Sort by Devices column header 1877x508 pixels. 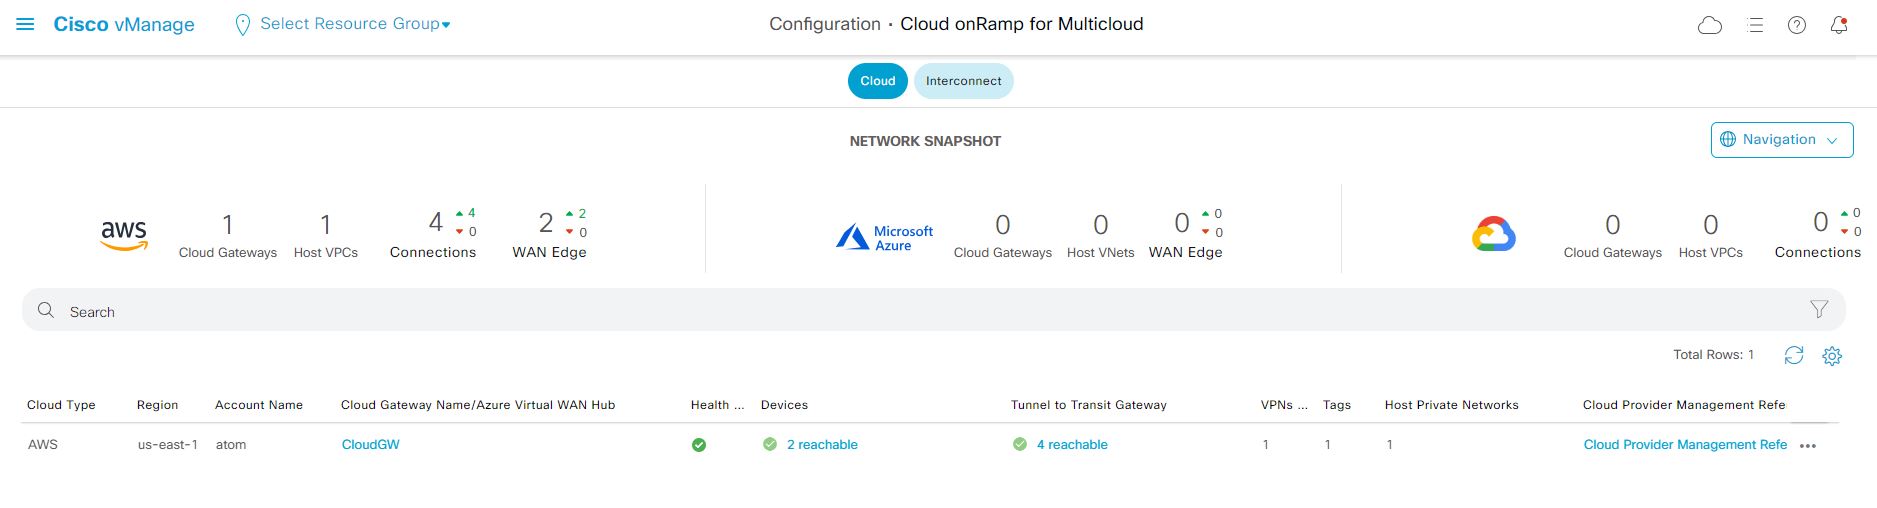(784, 405)
